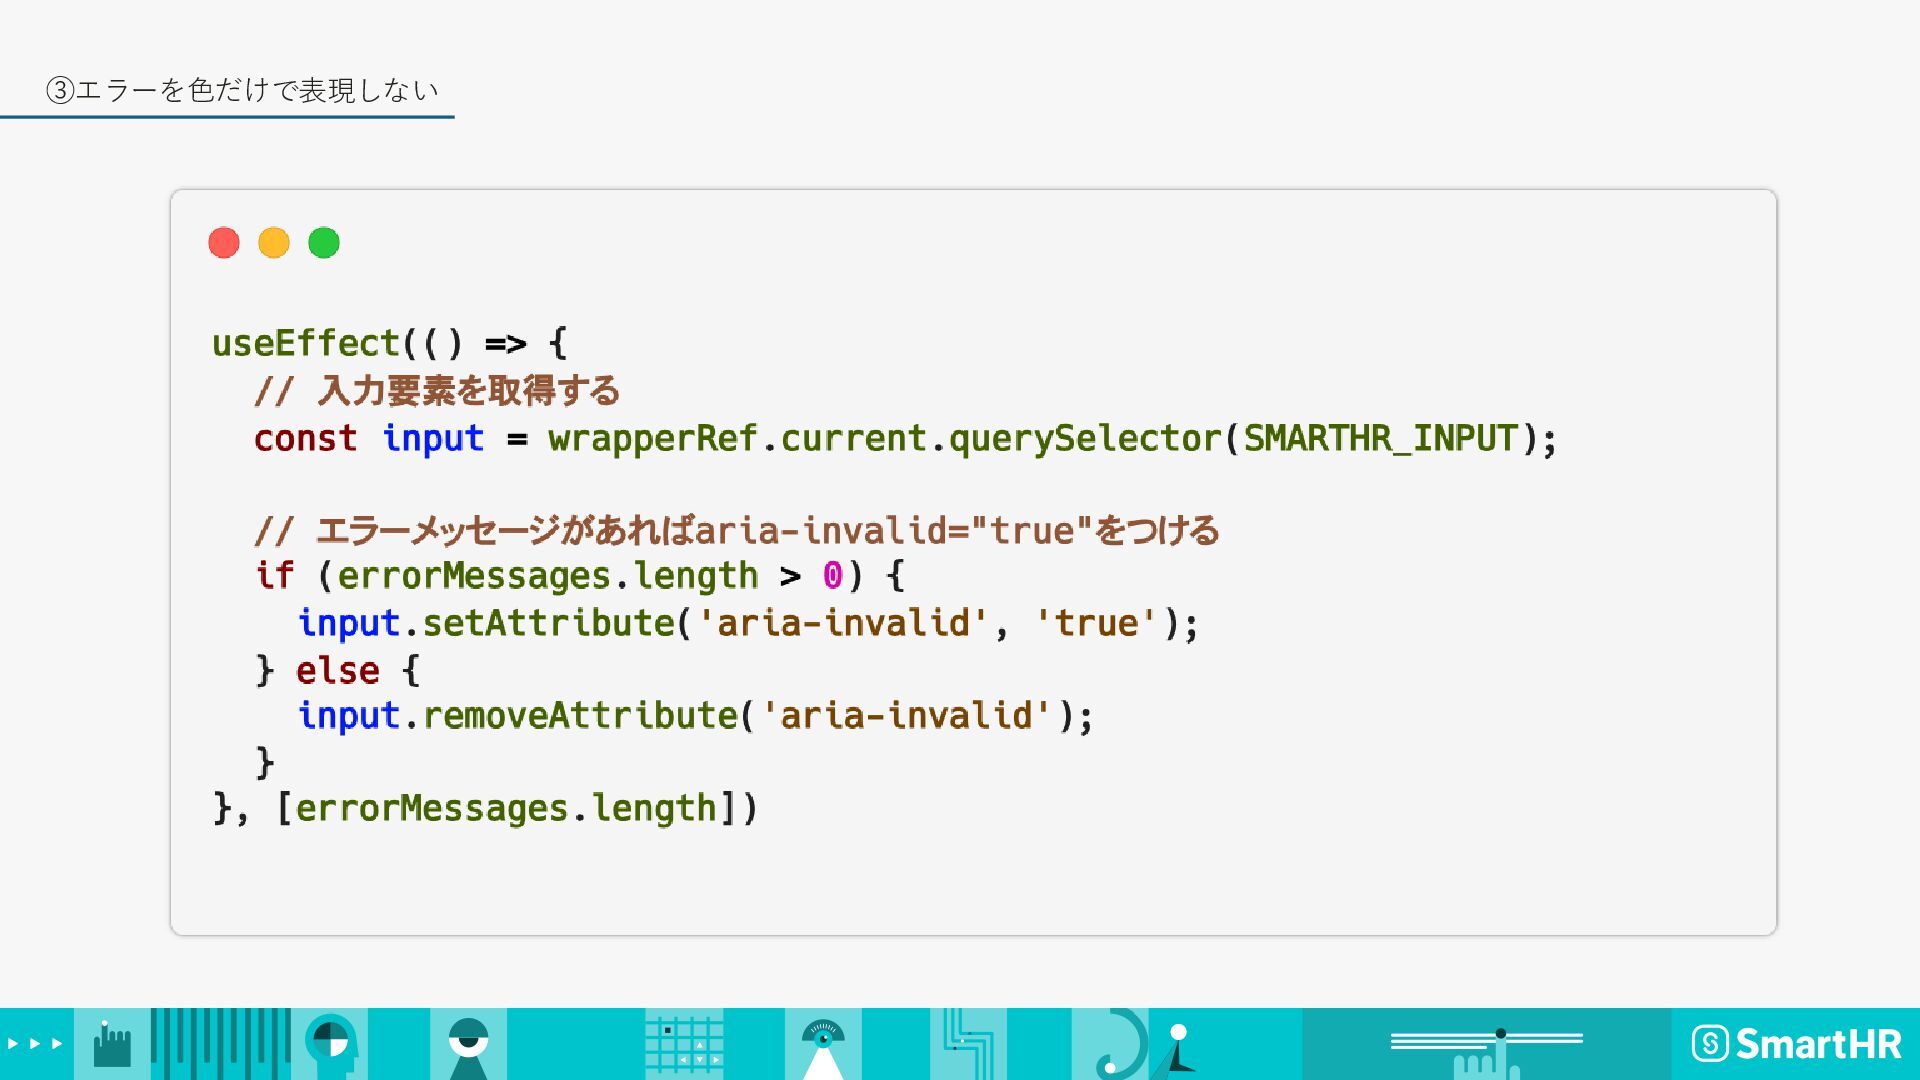1920x1080 pixels.
Task: Click the pointing hand icon in footer
Action: (x=111, y=1044)
